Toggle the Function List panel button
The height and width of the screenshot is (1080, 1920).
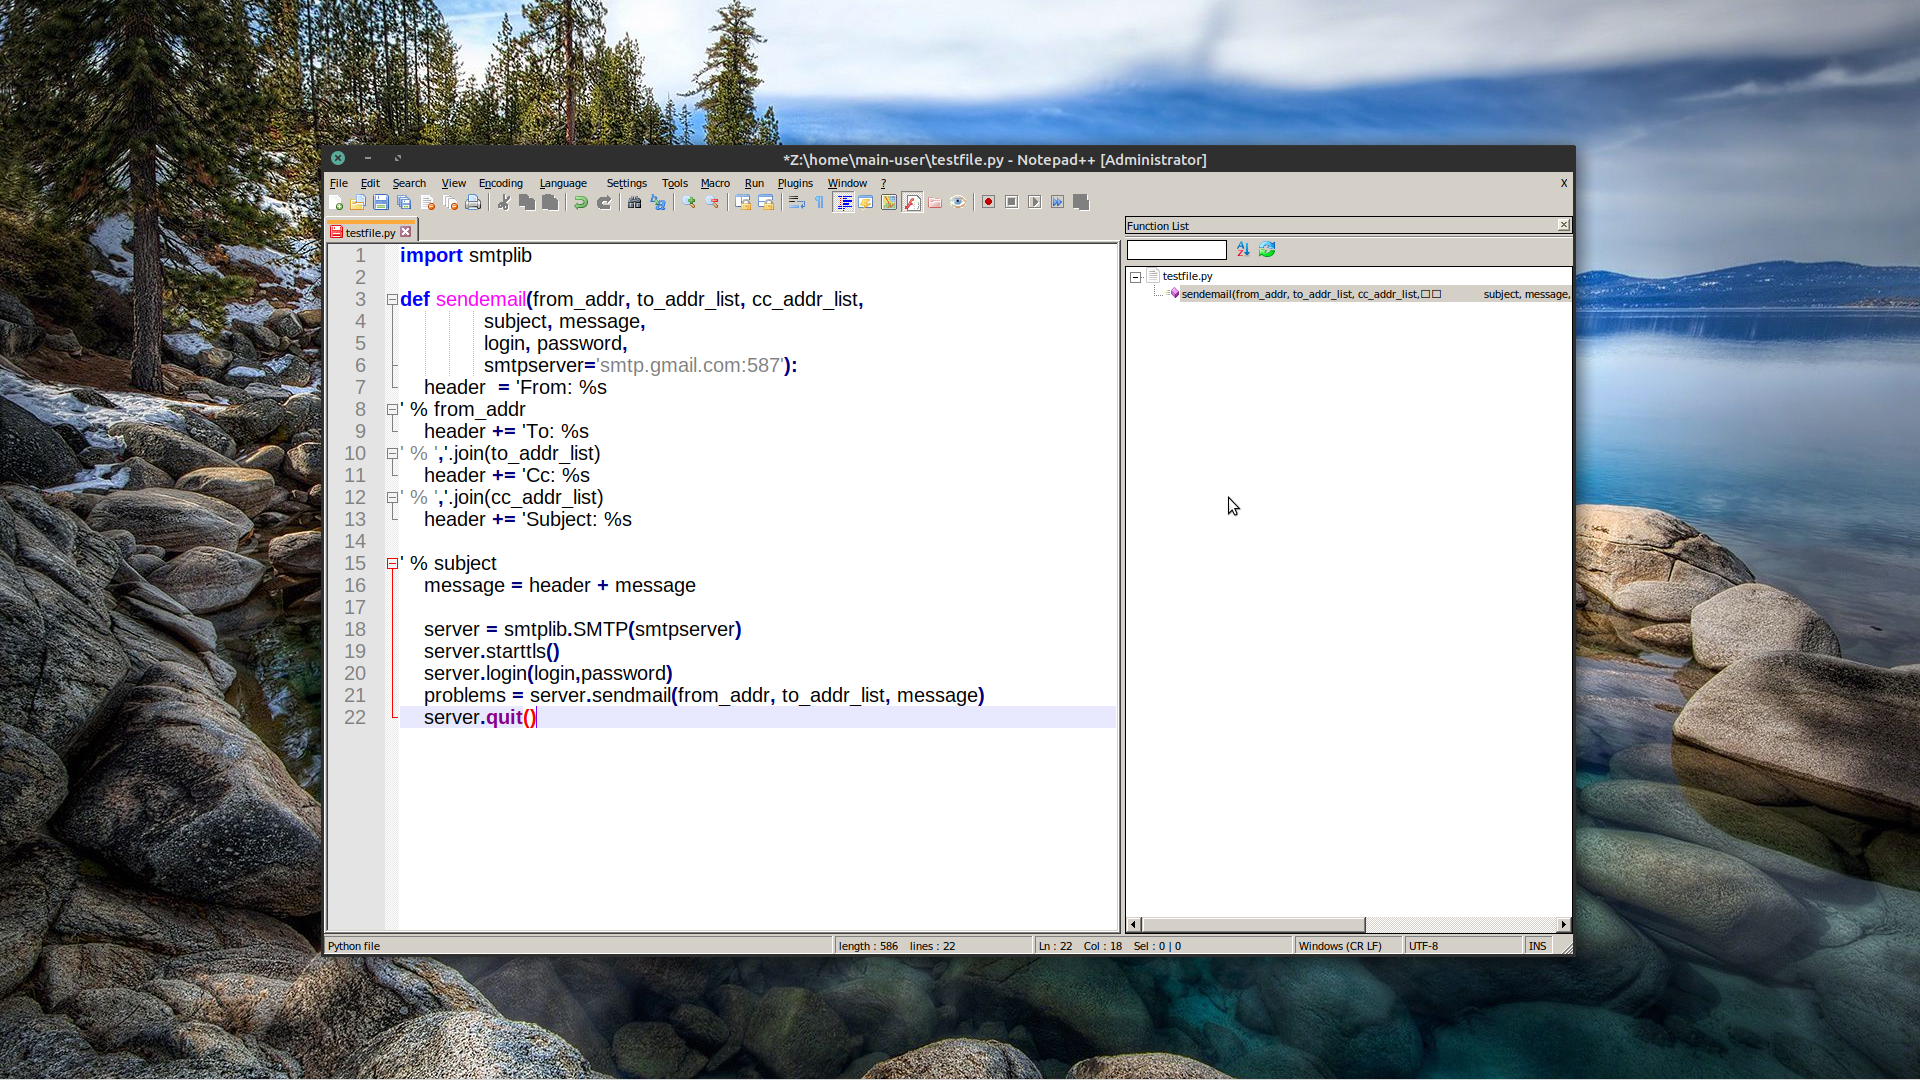click(x=912, y=202)
